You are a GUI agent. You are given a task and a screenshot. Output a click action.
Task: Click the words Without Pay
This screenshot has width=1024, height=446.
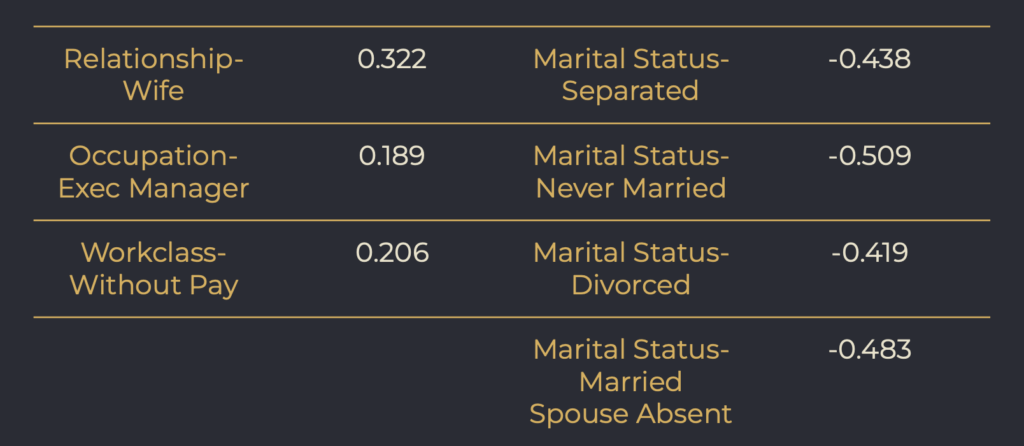point(153,285)
